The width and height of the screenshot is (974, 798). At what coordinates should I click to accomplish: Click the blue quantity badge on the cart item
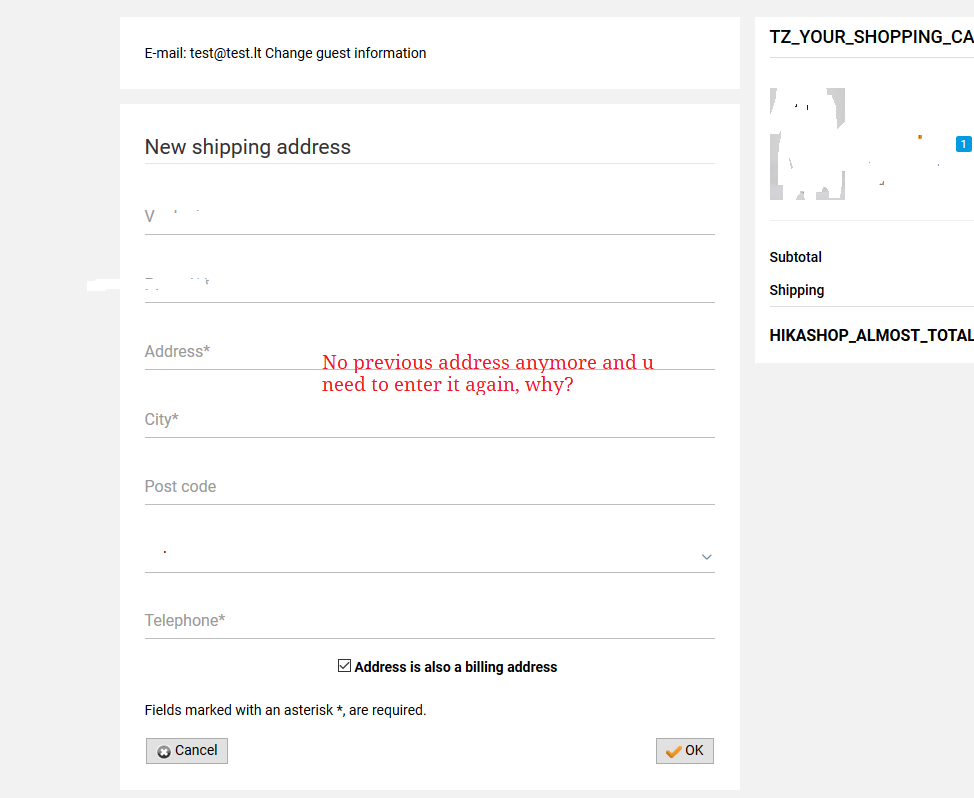tap(963, 144)
